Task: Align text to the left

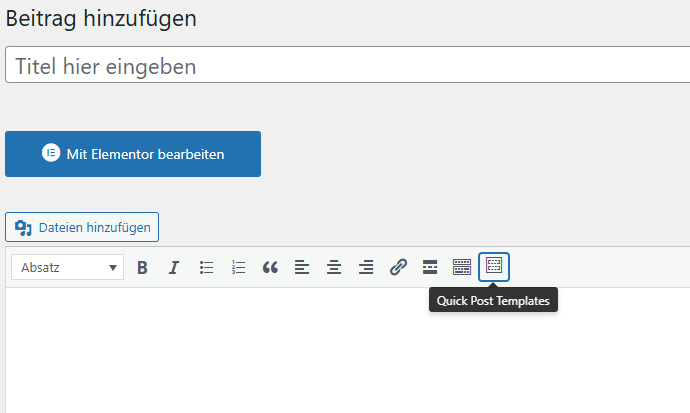Action: [302, 267]
